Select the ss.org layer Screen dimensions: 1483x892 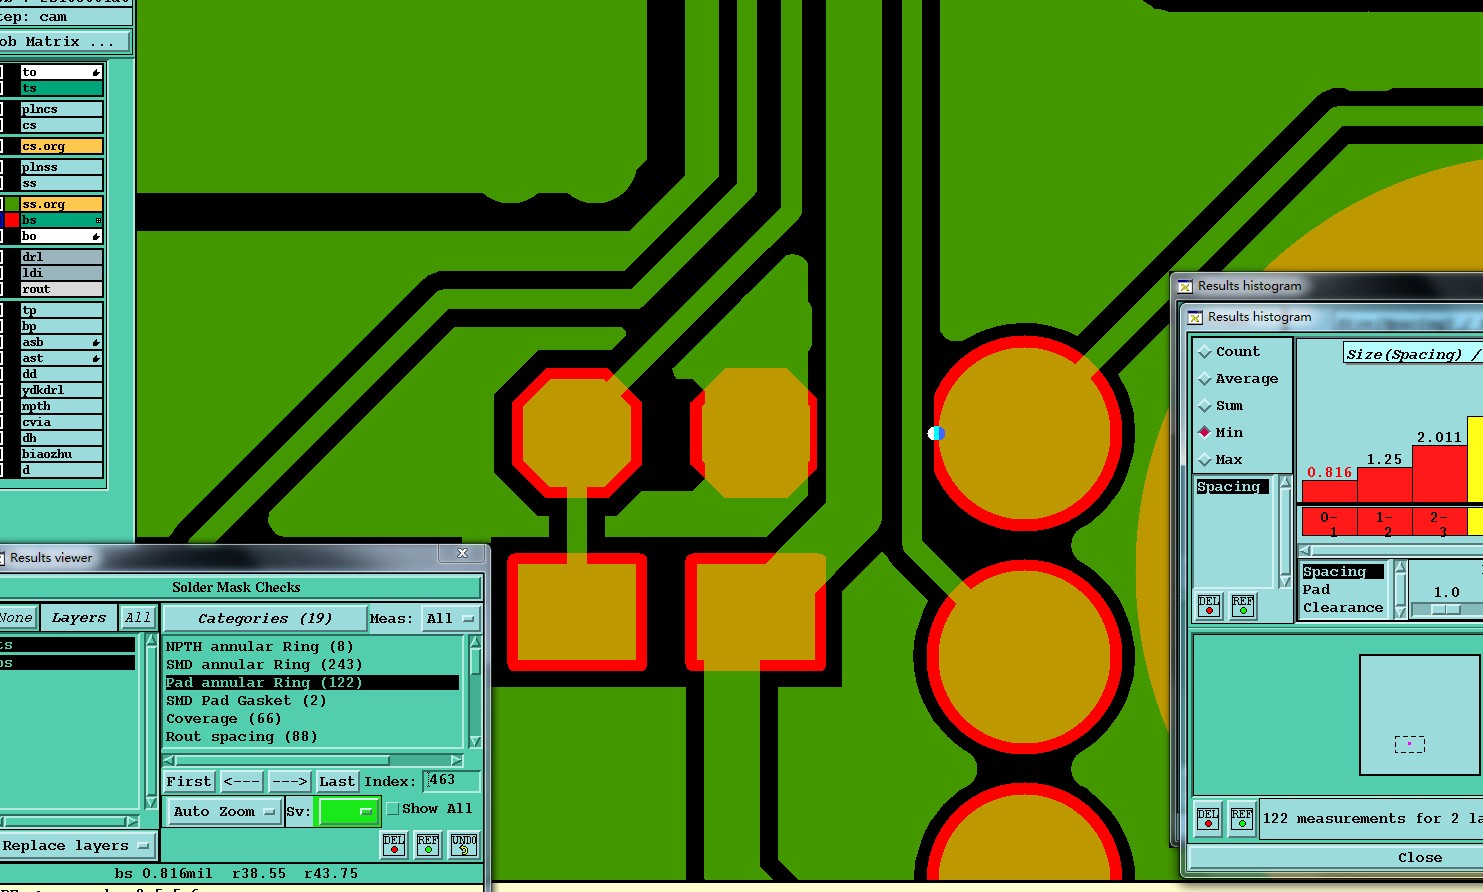pyautogui.click(x=61, y=204)
